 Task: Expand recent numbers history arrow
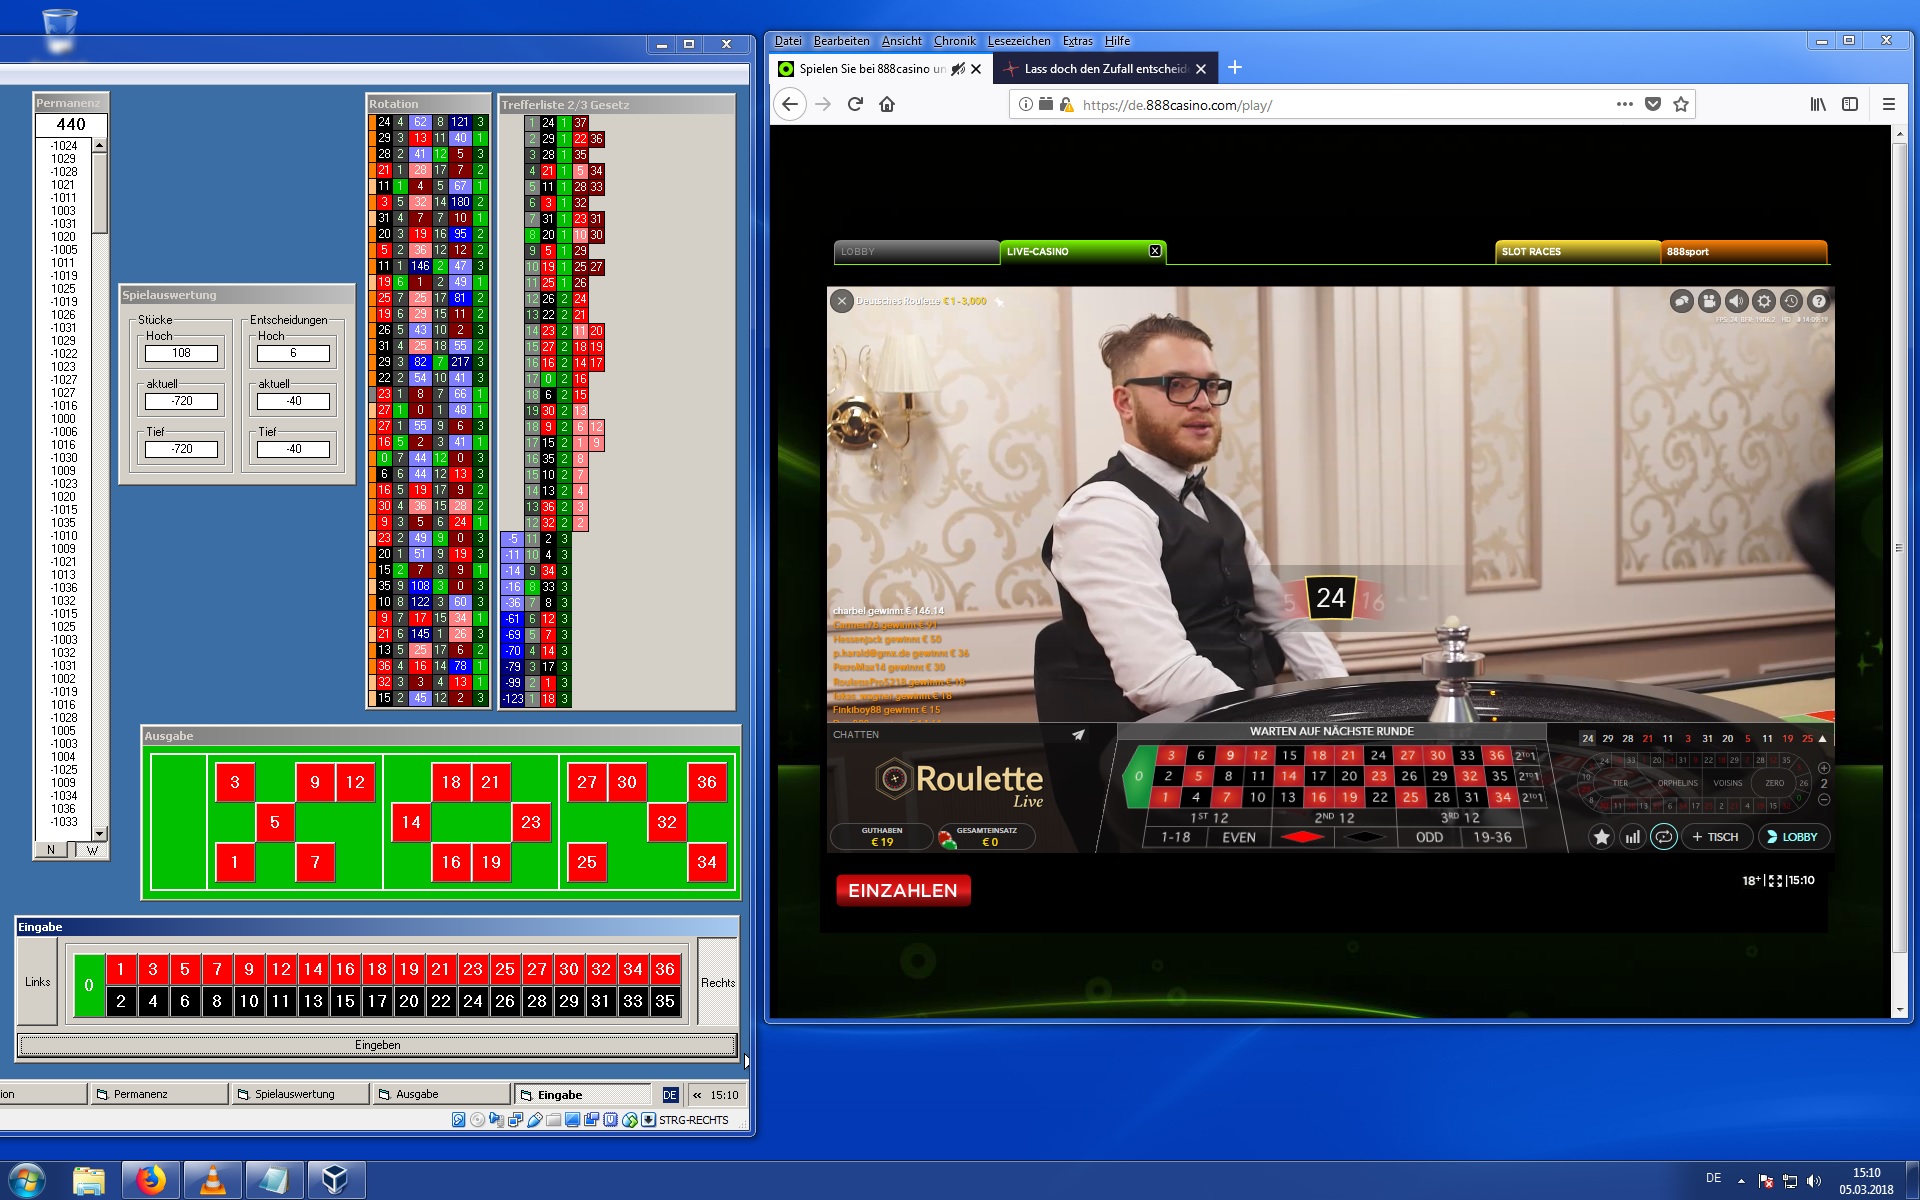[1823, 739]
